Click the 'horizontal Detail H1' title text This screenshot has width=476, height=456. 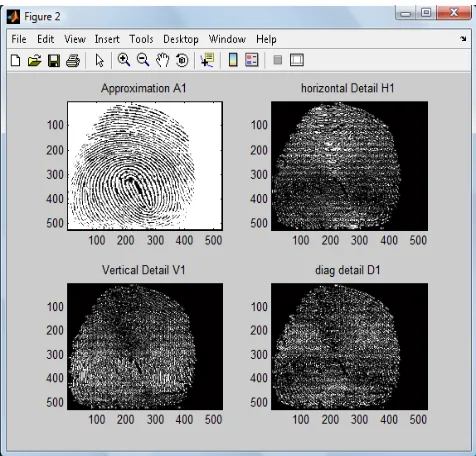[x=348, y=88]
